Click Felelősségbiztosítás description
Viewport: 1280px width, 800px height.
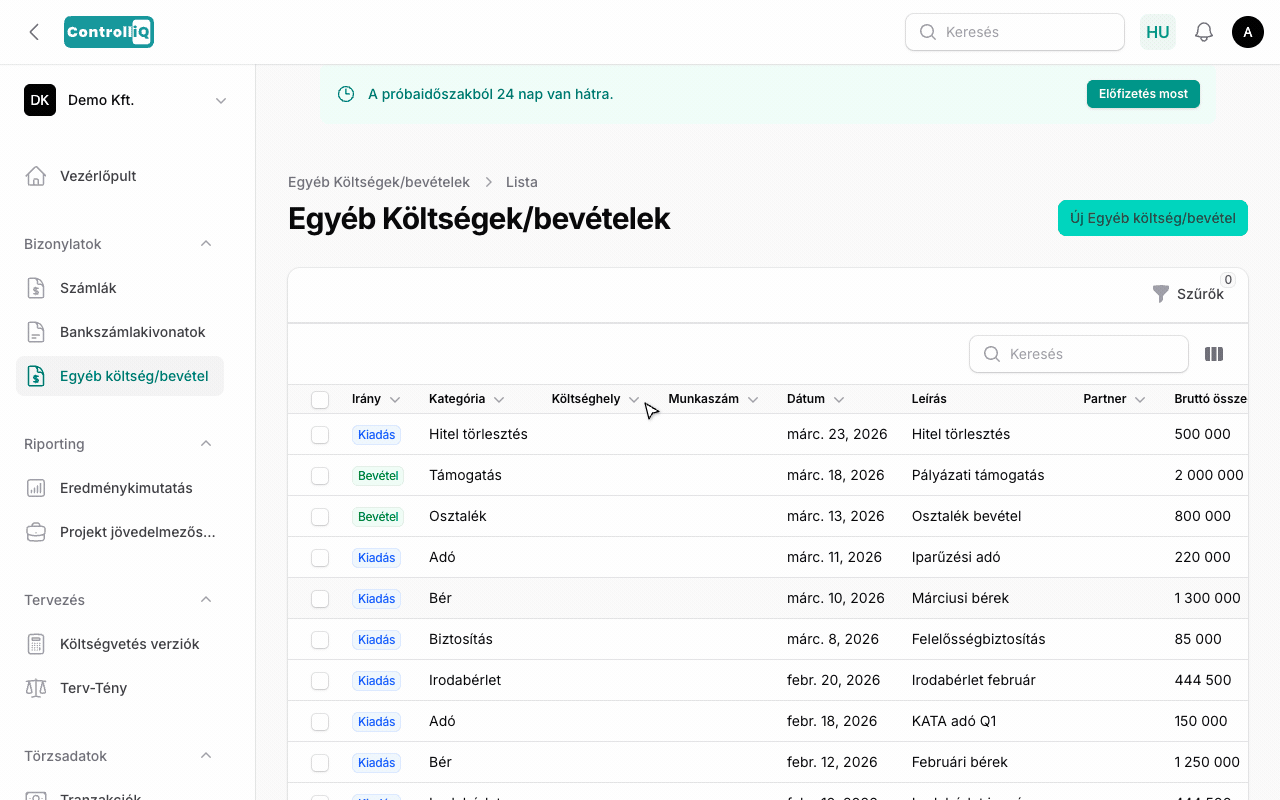(979, 639)
